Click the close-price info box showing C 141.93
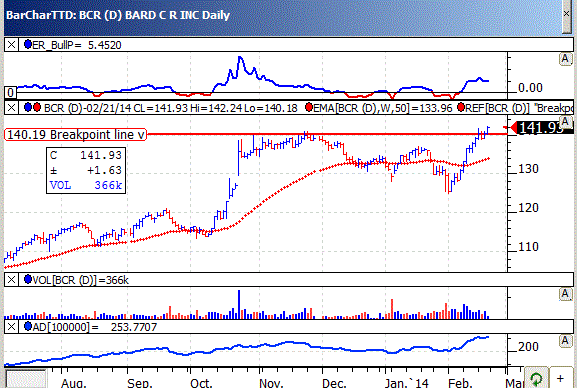577x388 pixels. tap(86, 170)
